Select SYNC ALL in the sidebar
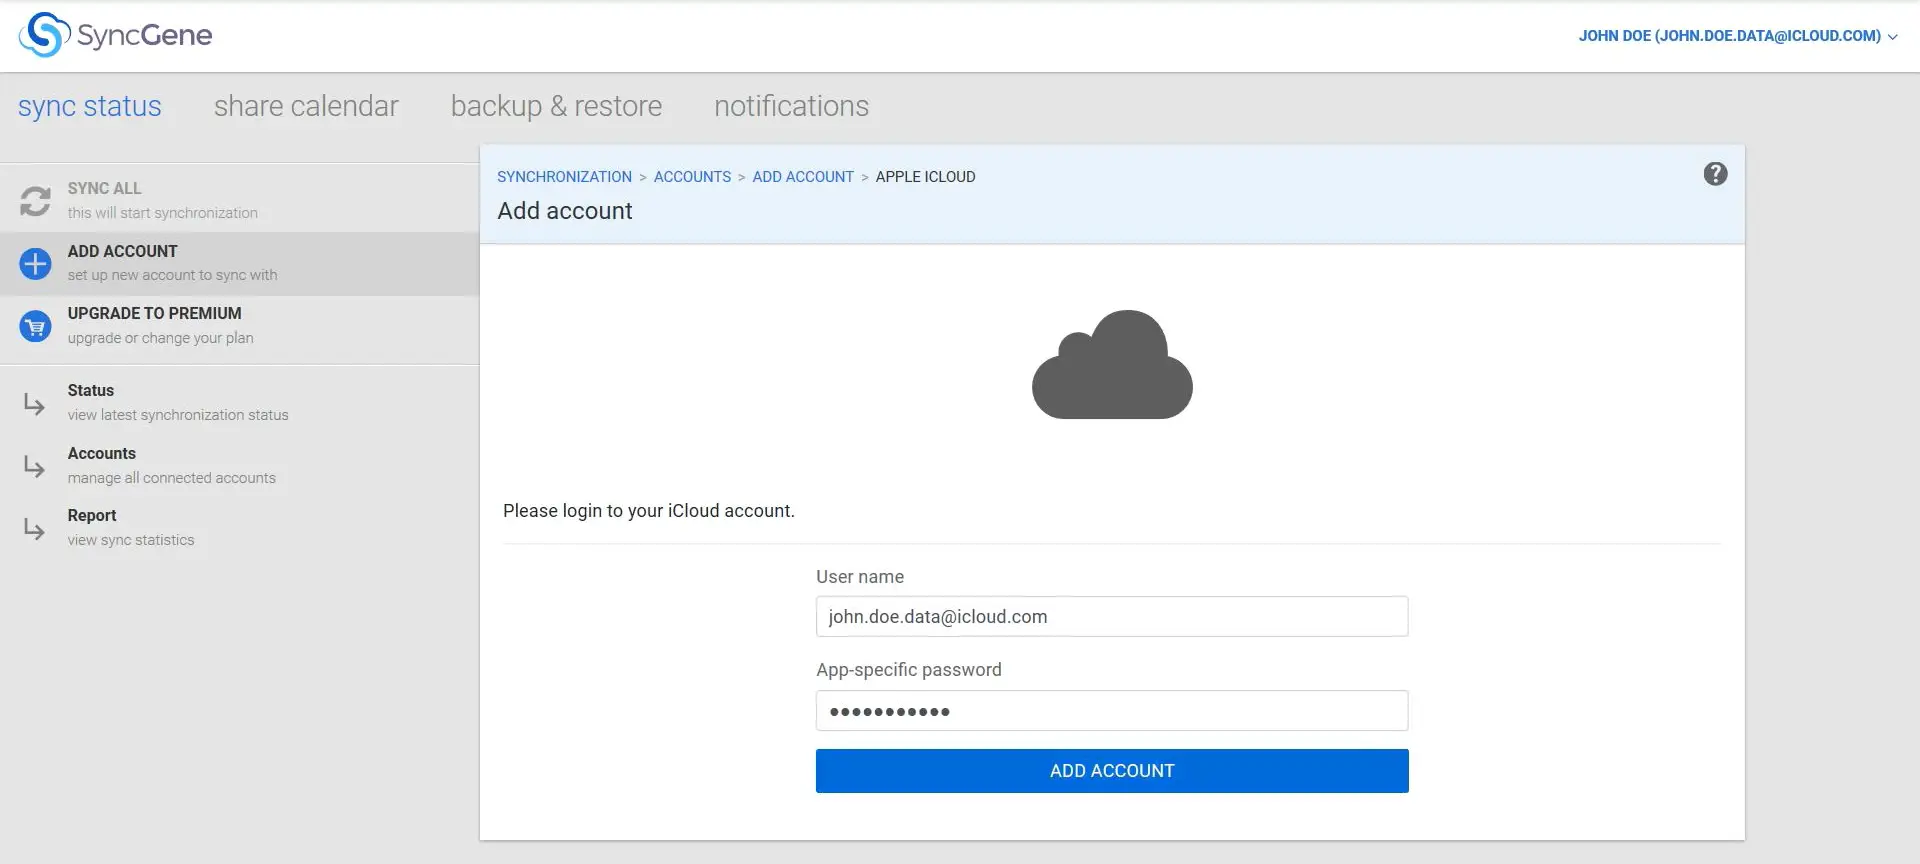 (105, 188)
